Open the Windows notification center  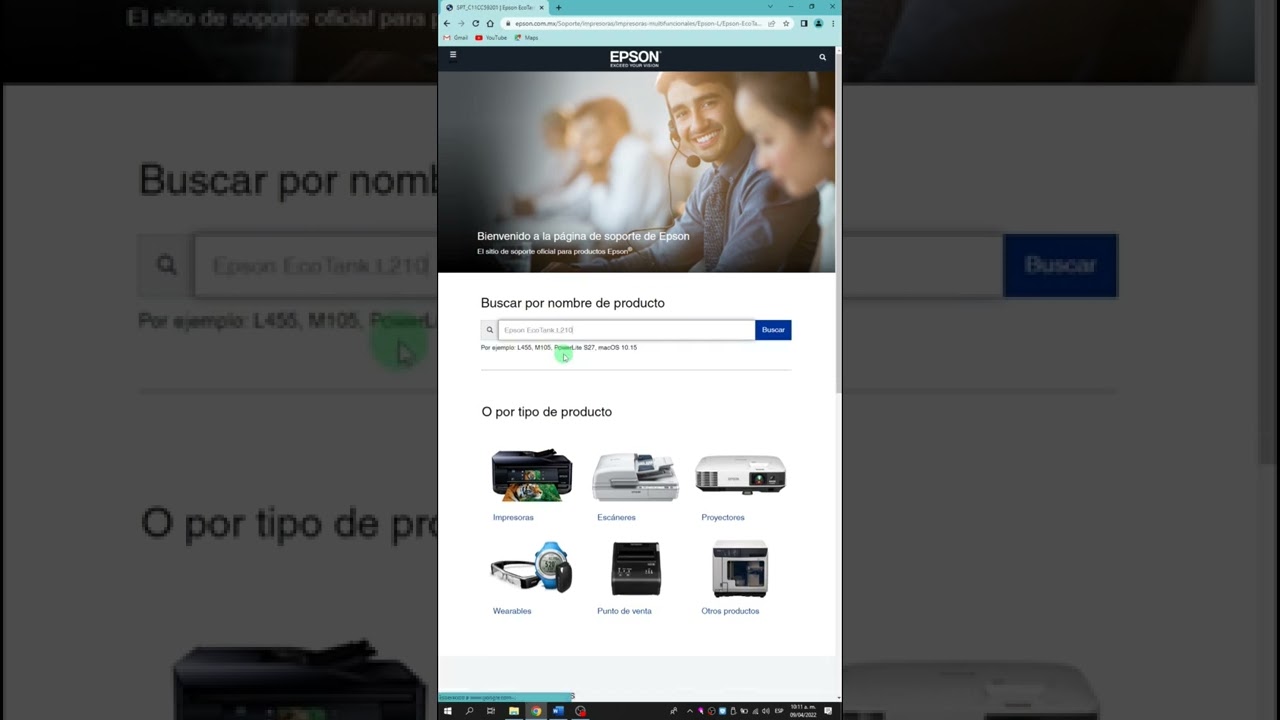click(x=828, y=711)
